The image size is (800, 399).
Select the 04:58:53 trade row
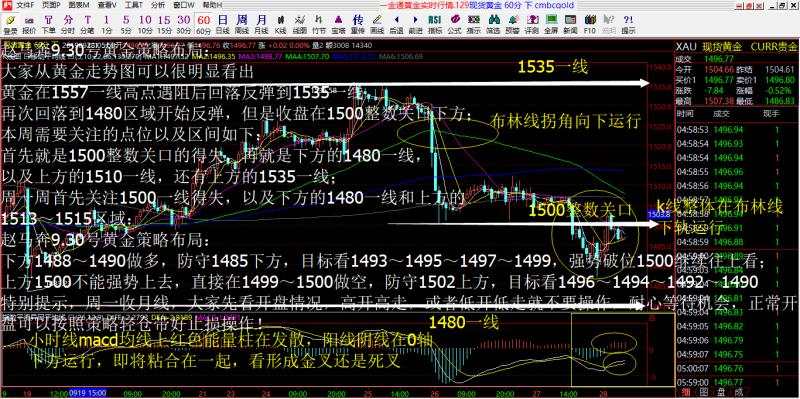(737, 130)
